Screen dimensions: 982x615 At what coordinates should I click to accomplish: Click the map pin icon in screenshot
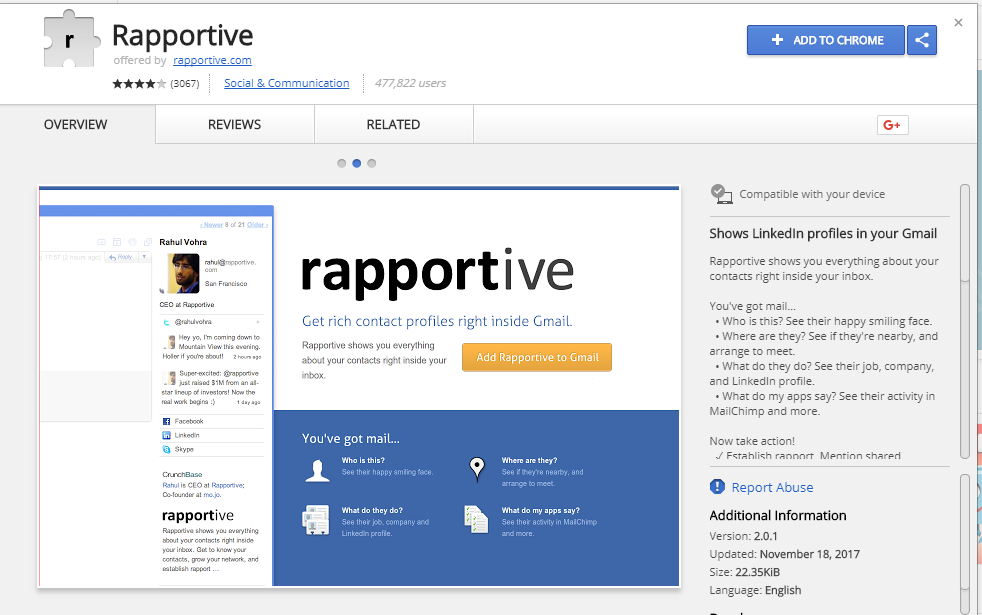477,468
